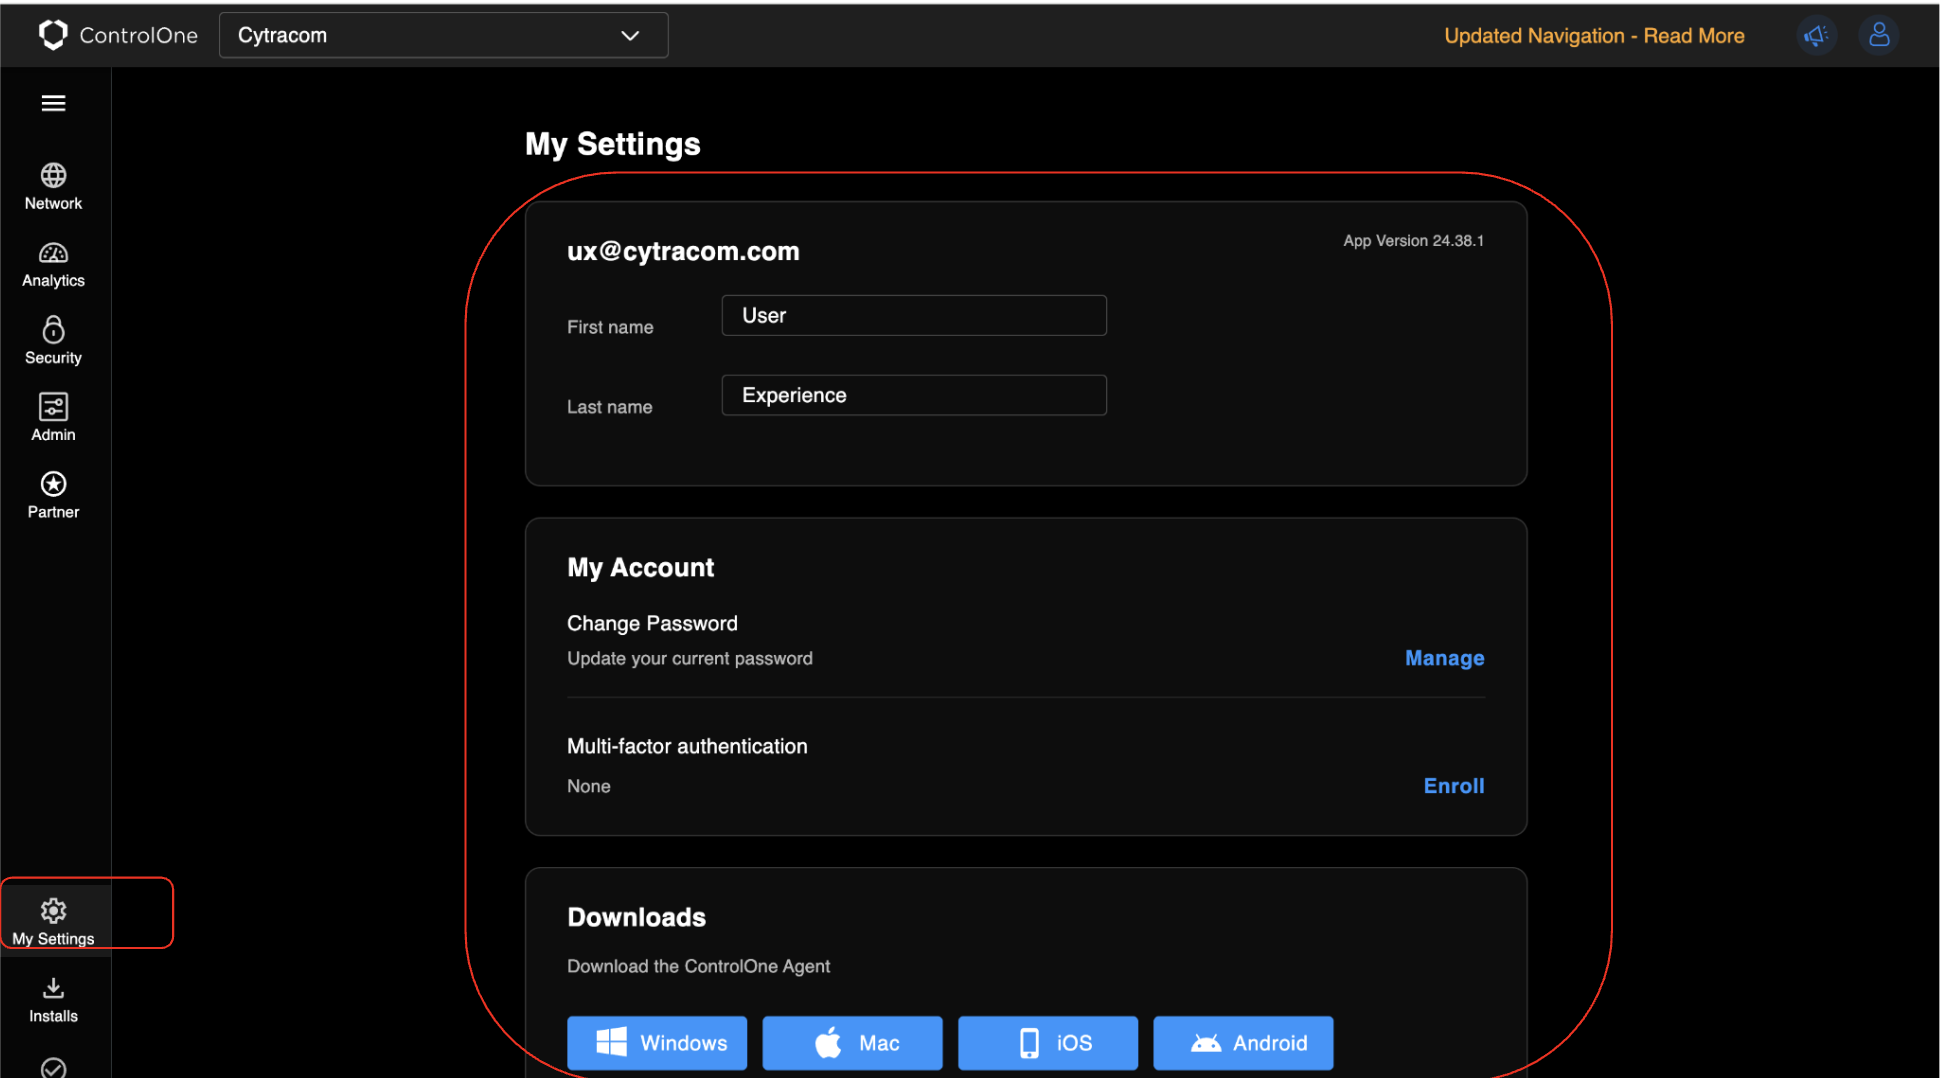
Task: Go to Security in the sidebar
Action: tap(53, 341)
